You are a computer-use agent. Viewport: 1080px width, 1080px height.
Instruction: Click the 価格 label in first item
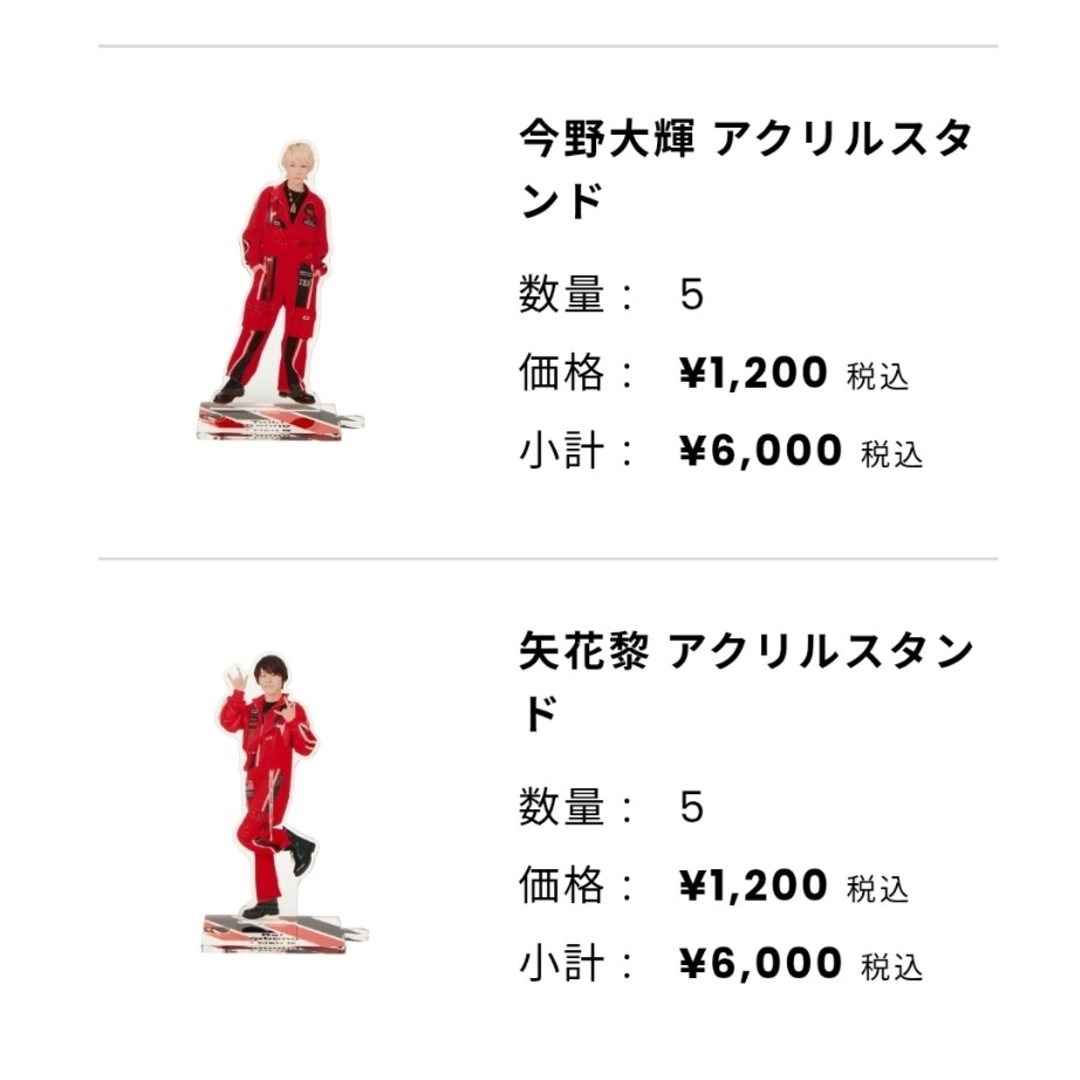coord(562,373)
